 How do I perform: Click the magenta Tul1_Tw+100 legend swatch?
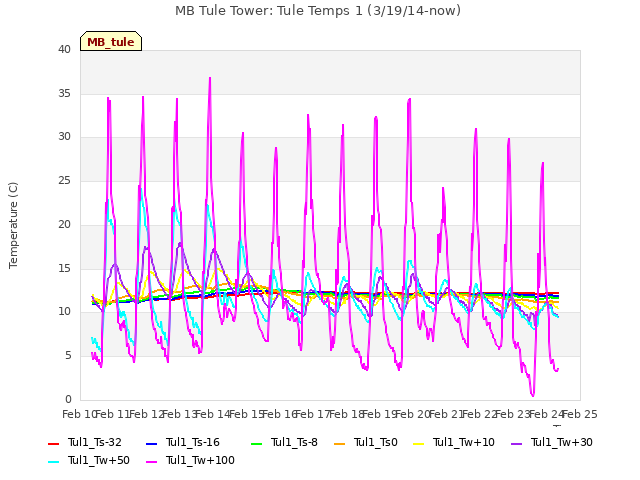[151, 462]
